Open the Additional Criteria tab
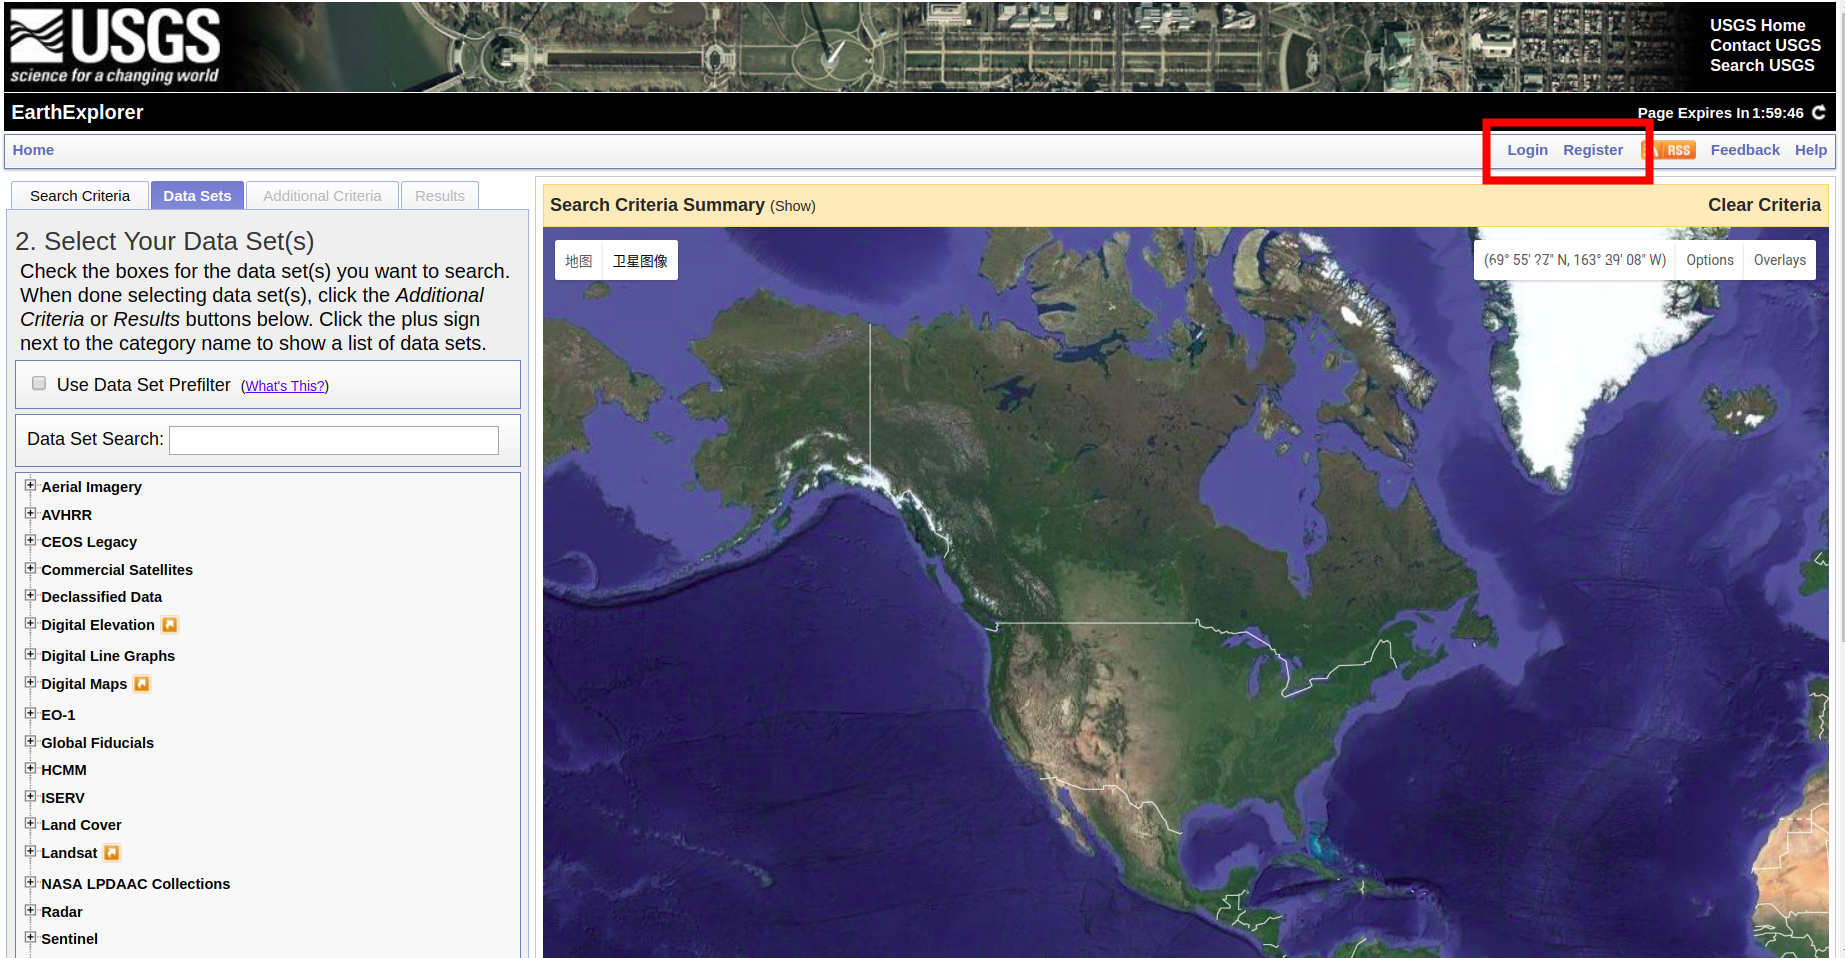This screenshot has width=1845, height=958. click(322, 196)
